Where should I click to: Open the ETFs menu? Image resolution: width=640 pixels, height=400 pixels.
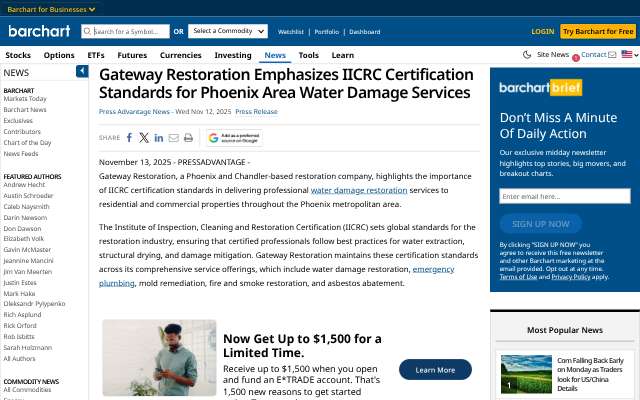click(96, 55)
